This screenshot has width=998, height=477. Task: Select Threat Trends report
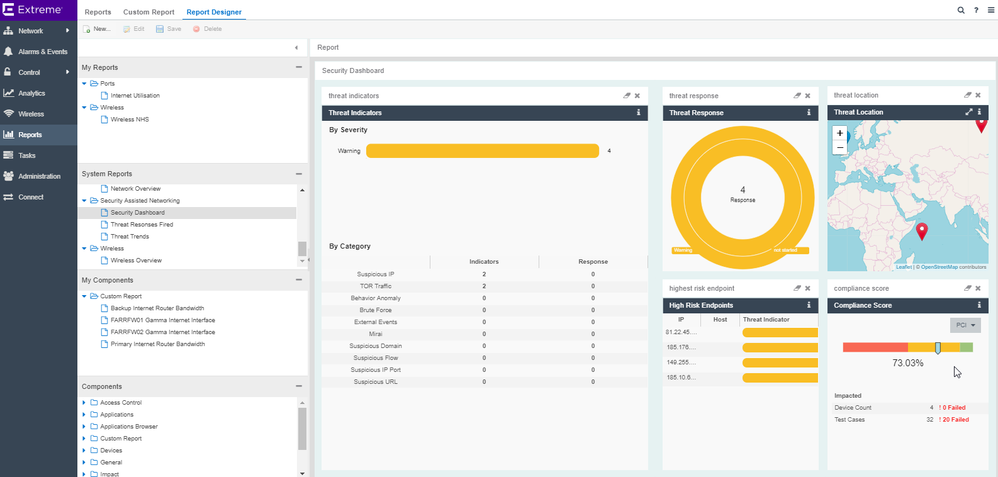[130, 236]
